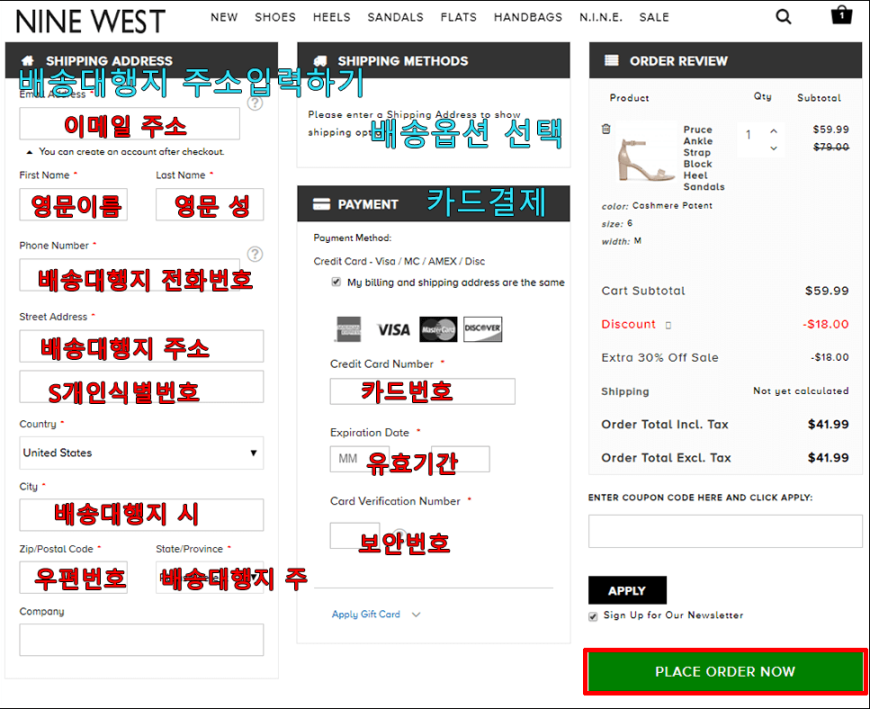870x709 pixels.
Task: Remove Pruce sandals with trash icon
Action: coord(606,129)
